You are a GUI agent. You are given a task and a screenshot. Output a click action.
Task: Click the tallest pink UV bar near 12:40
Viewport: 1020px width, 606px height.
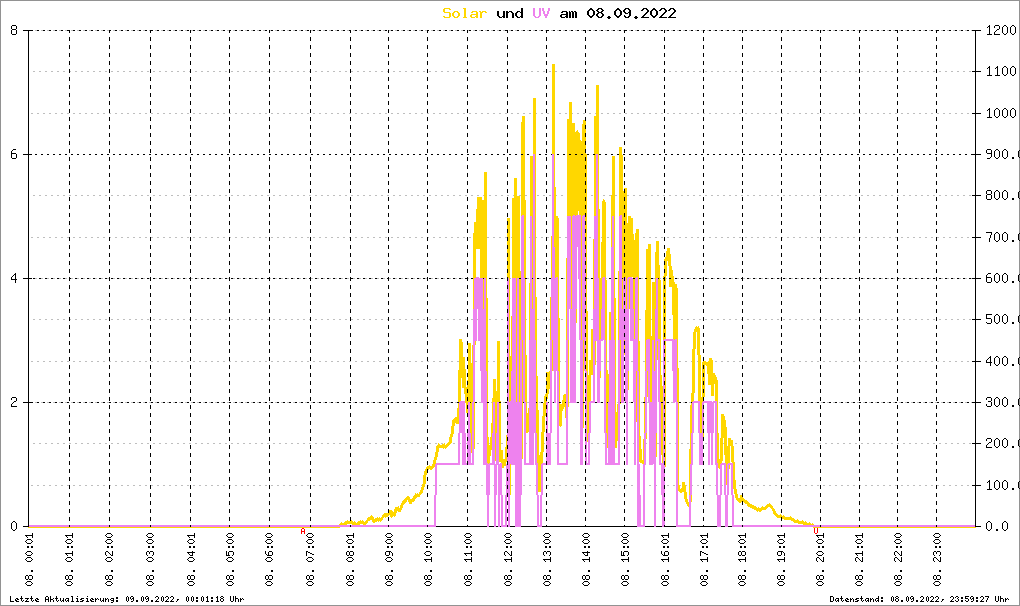click(x=533, y=160)
